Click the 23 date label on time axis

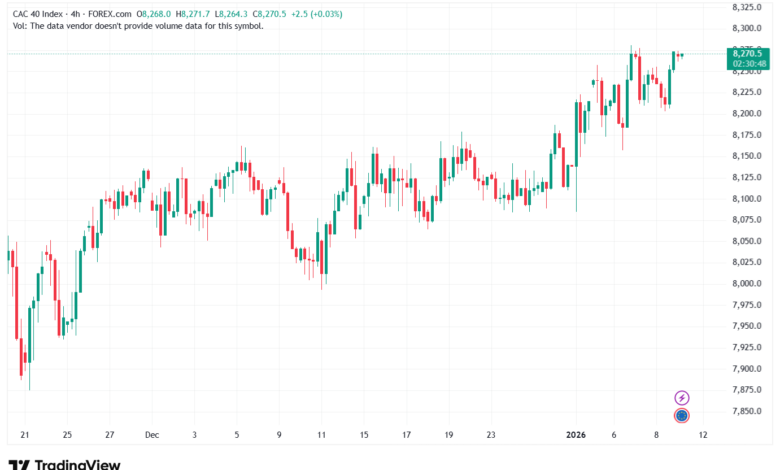click(491, 435)
